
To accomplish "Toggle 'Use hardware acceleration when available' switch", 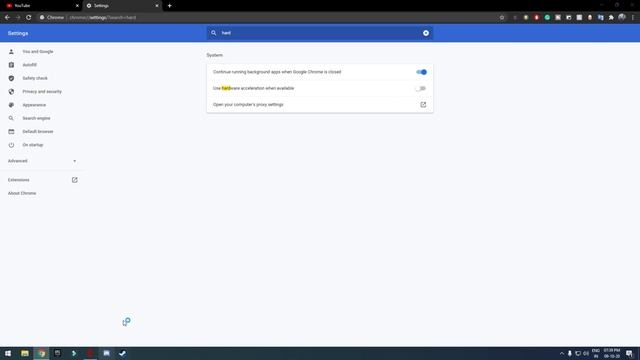I will coord(420,89).
